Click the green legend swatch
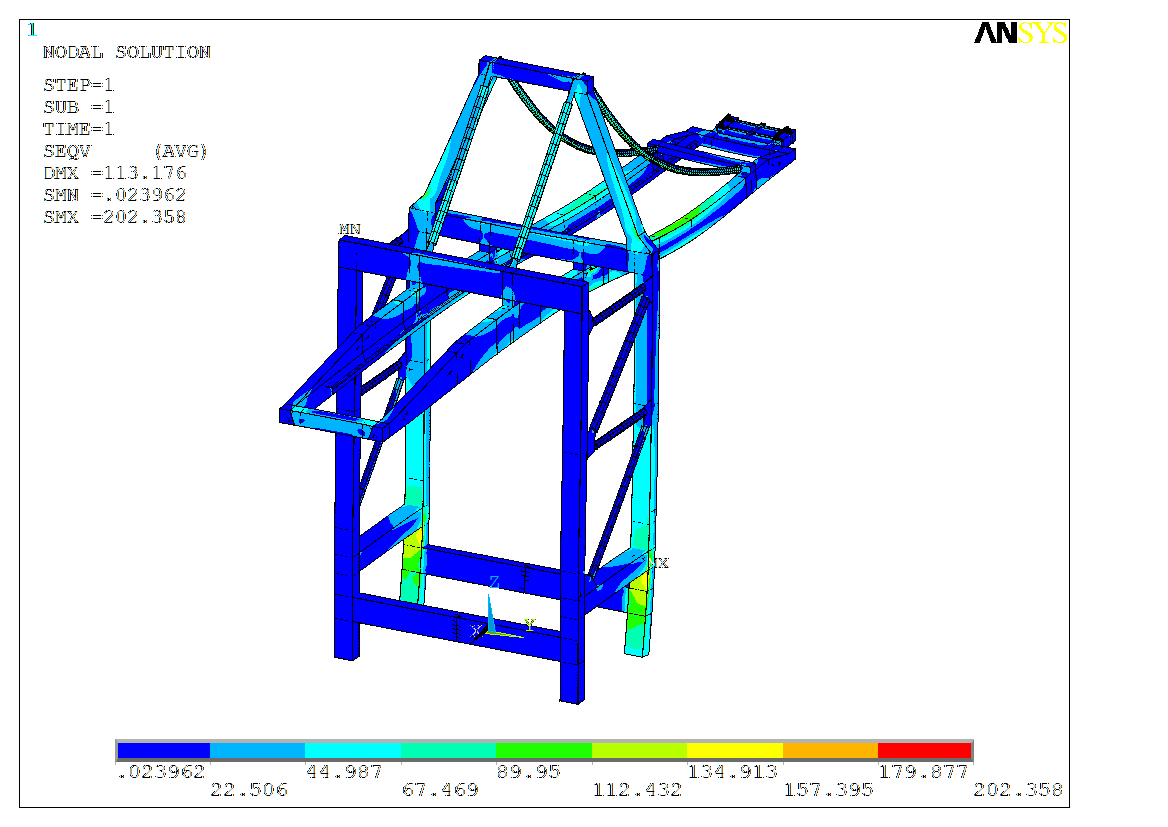Viewport: 1168px width, 827px height. [544, 750]
